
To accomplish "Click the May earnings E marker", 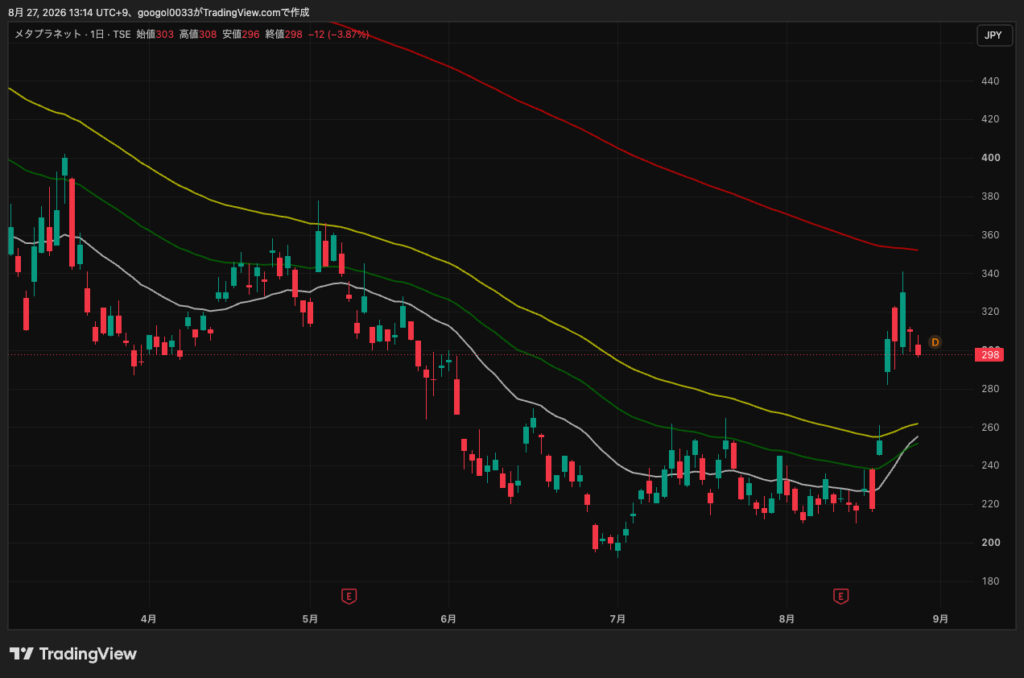I will click(349, 596).
